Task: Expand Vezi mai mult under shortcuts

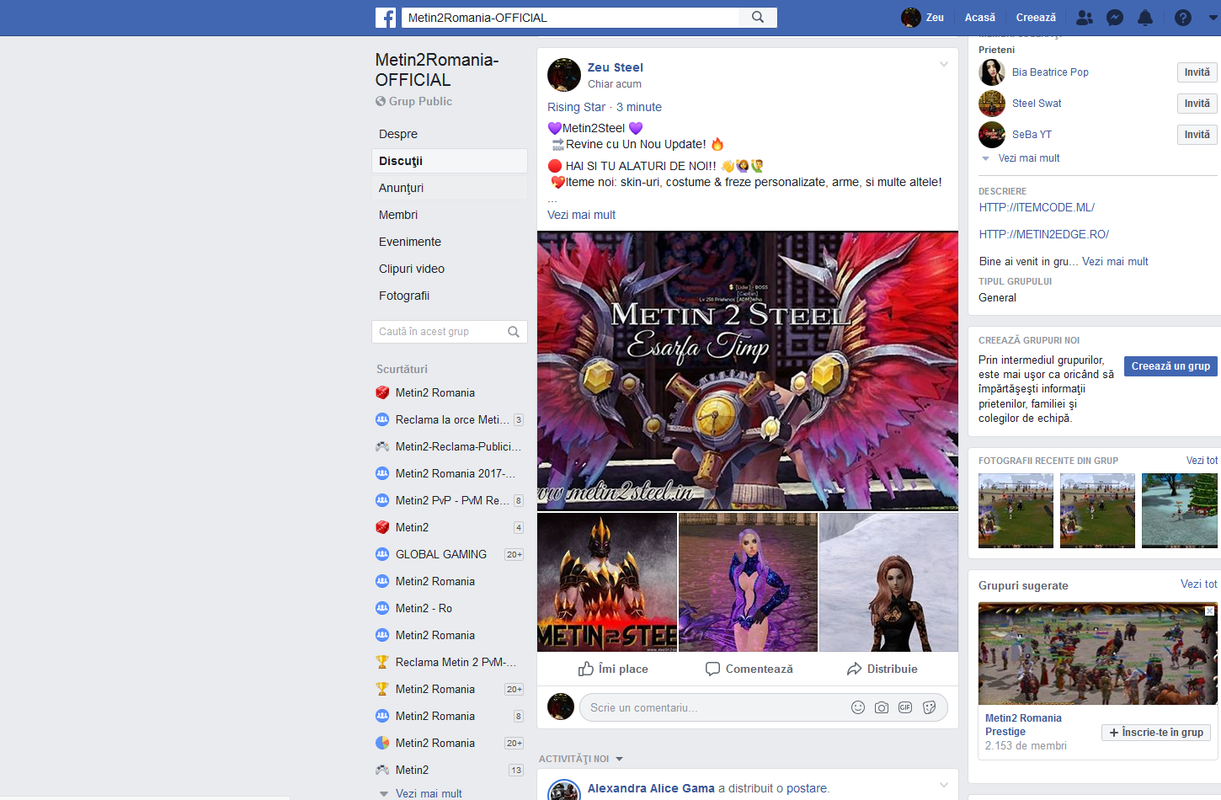Action: point(428,793)
